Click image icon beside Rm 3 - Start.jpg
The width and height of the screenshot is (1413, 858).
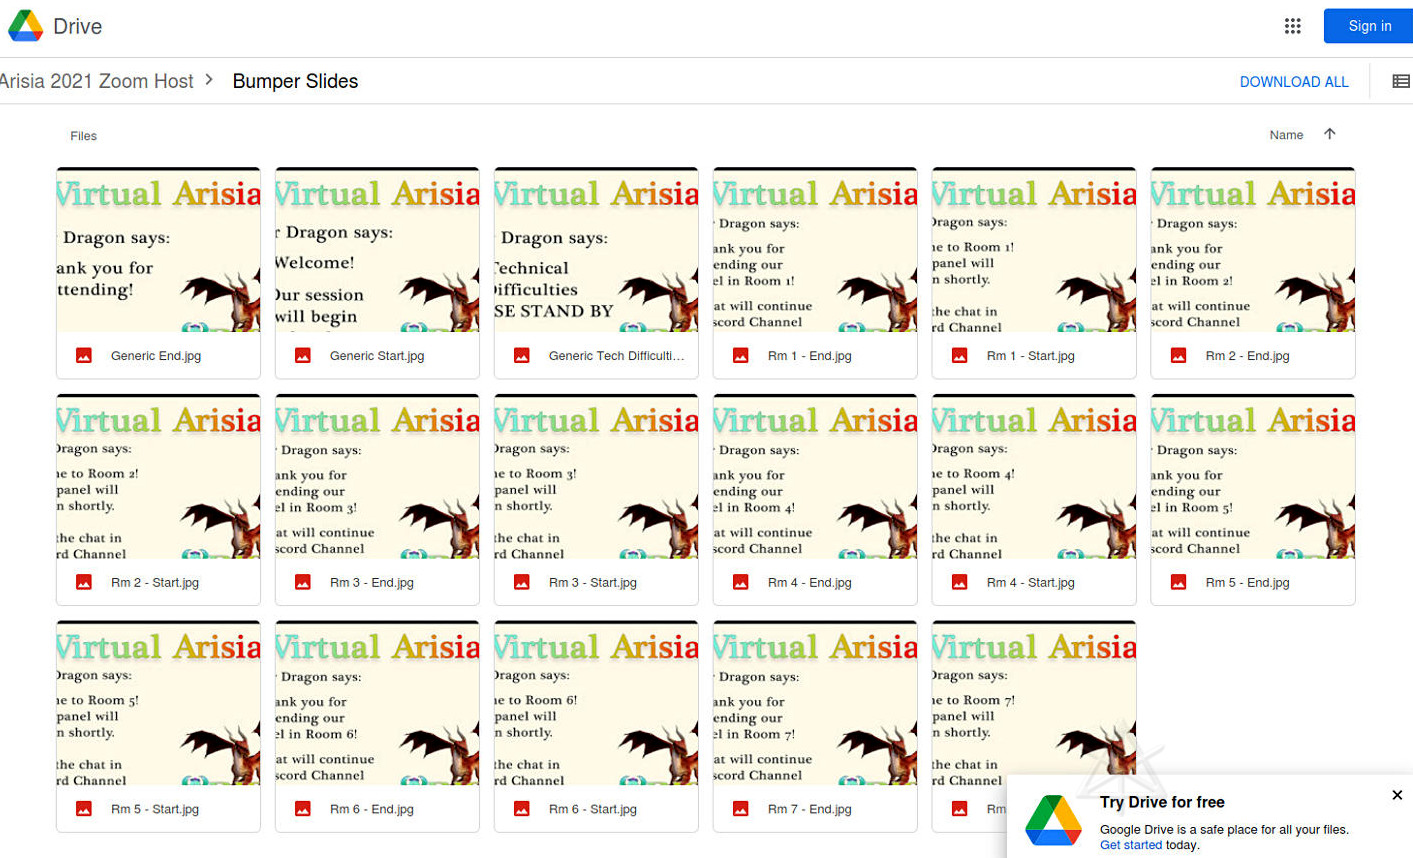pos(522,582)
